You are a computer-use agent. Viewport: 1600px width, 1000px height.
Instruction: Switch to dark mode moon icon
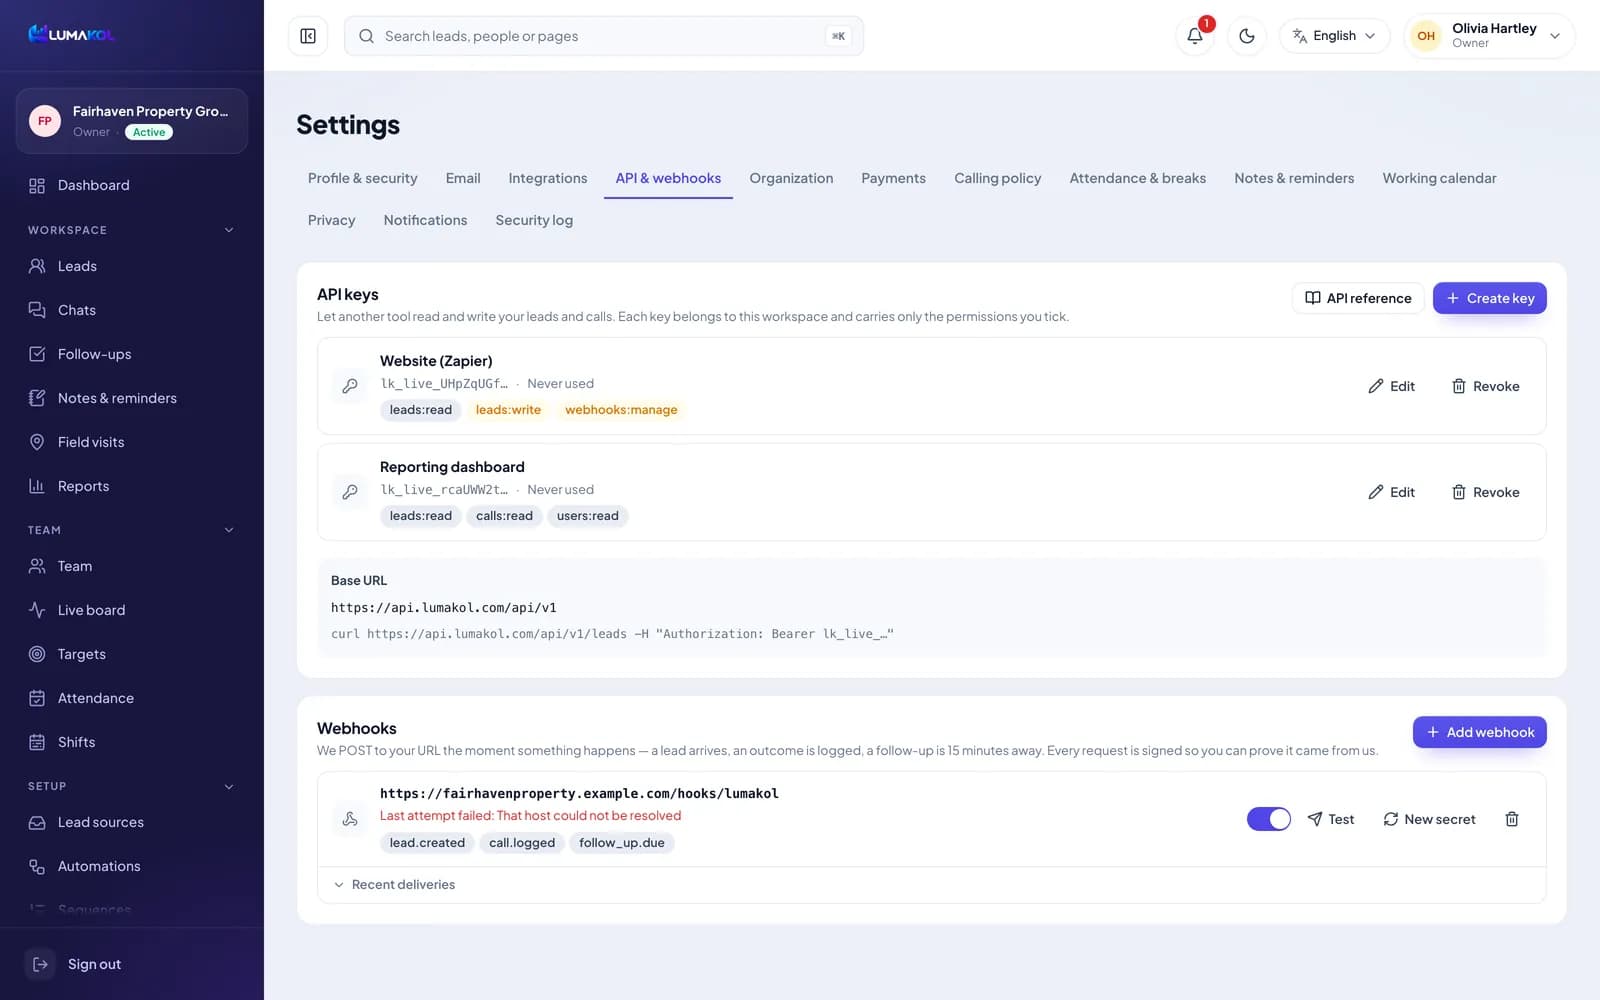tap(1247, 36)
